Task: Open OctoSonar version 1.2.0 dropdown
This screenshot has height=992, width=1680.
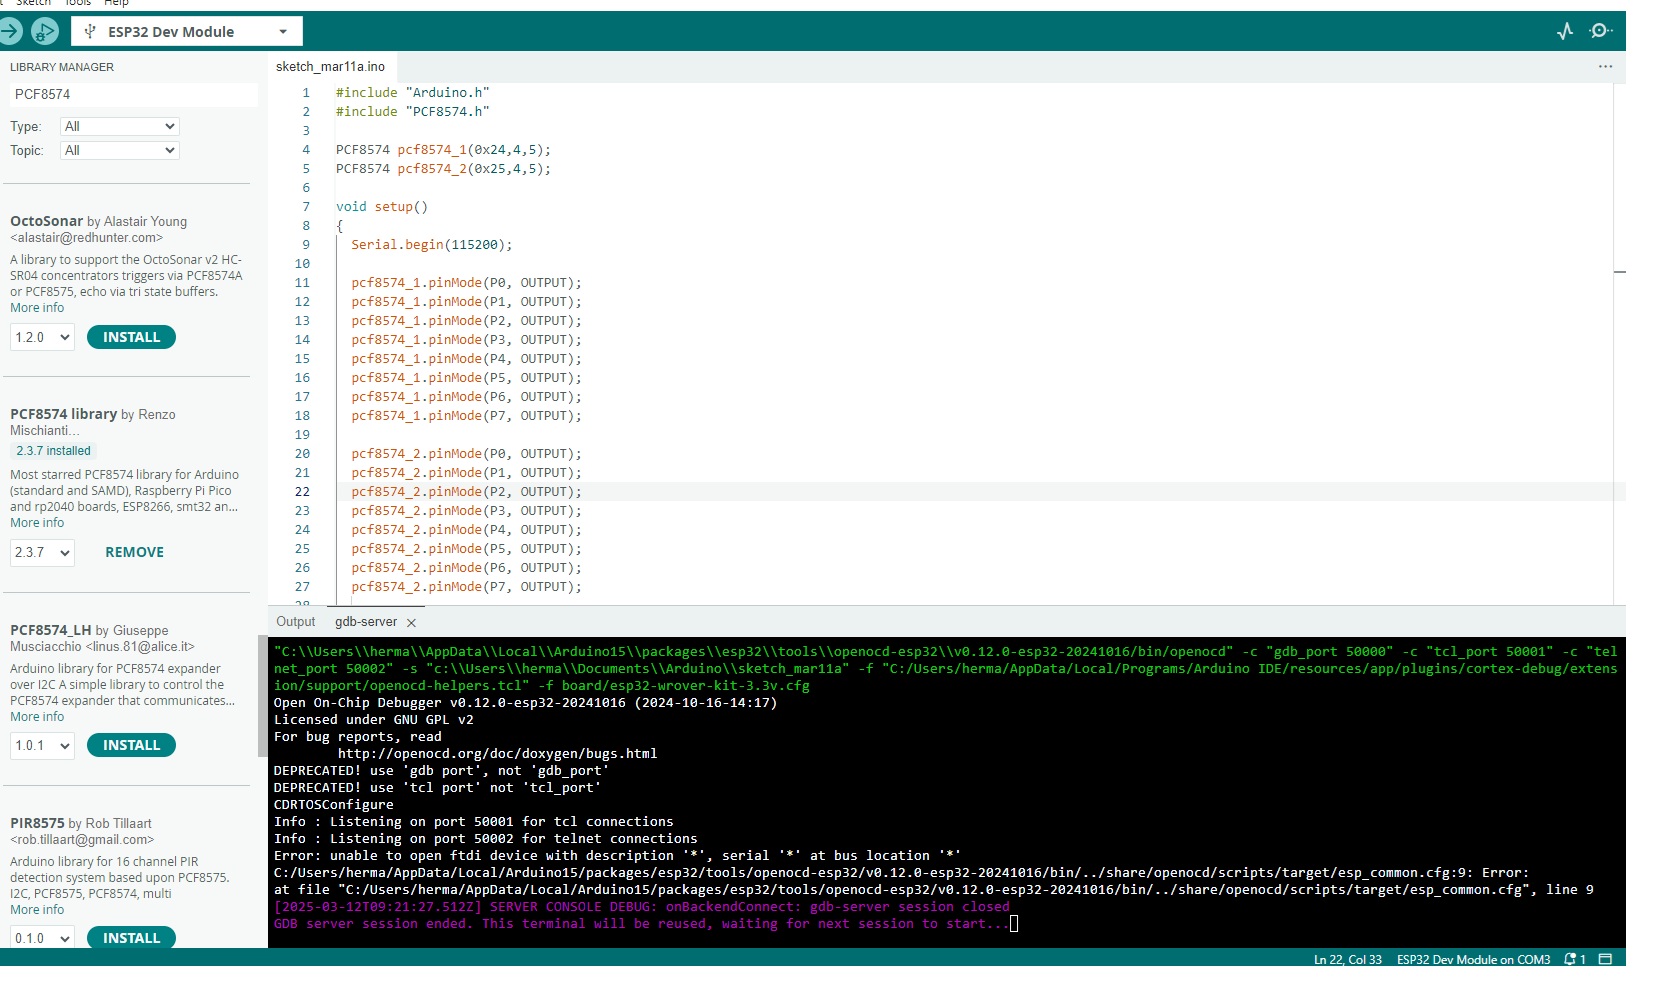Action: click(42, 338)
